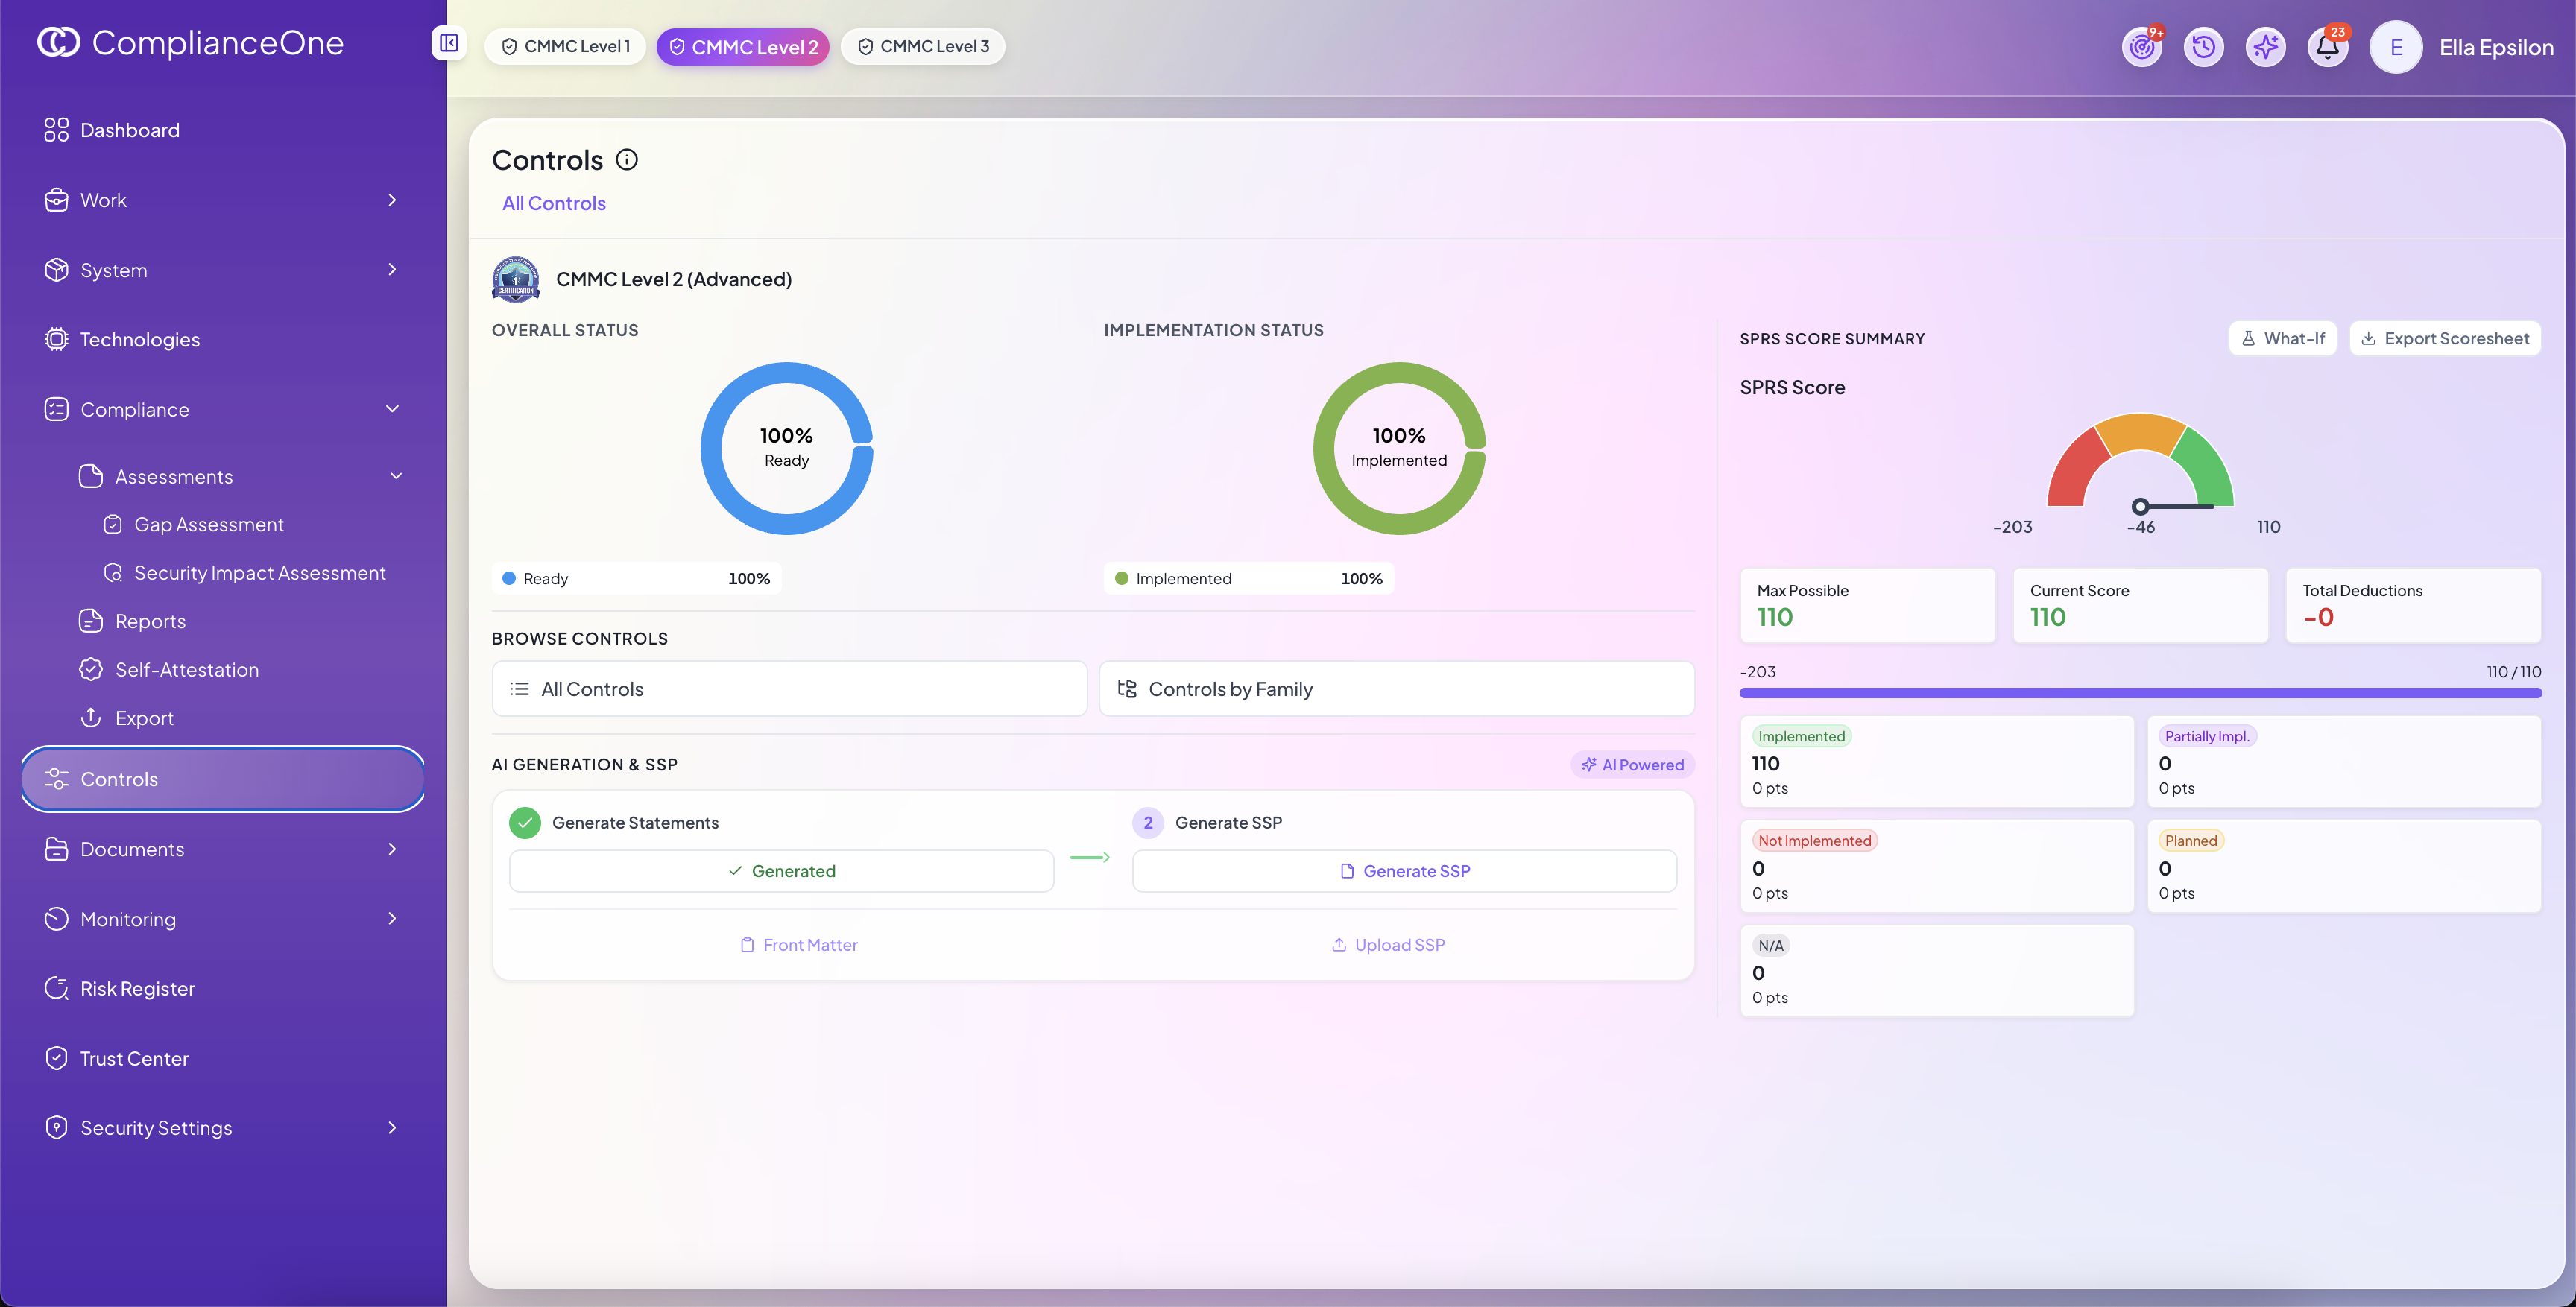Click the Monitoring gauge icon
The image size is (2576, 1307).
[x=56, y=919]
